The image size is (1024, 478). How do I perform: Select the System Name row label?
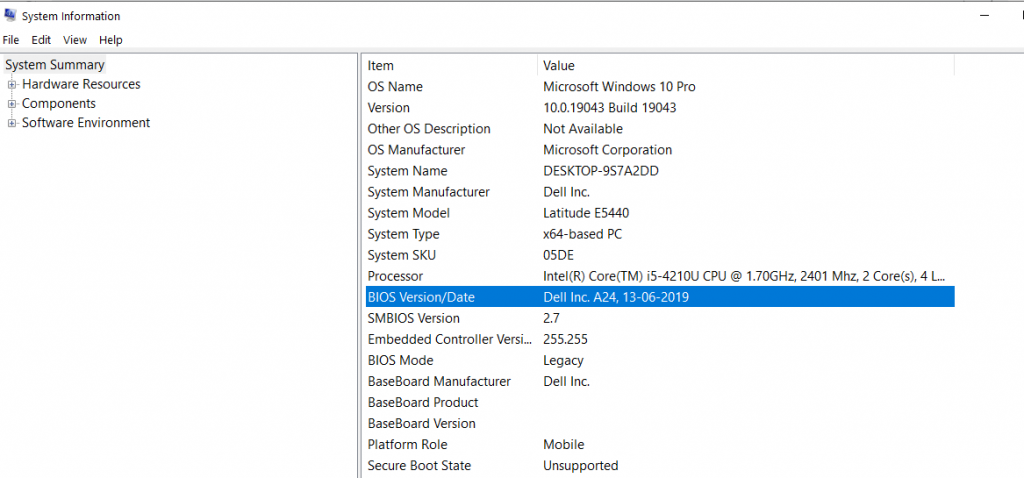pos(408,171)
